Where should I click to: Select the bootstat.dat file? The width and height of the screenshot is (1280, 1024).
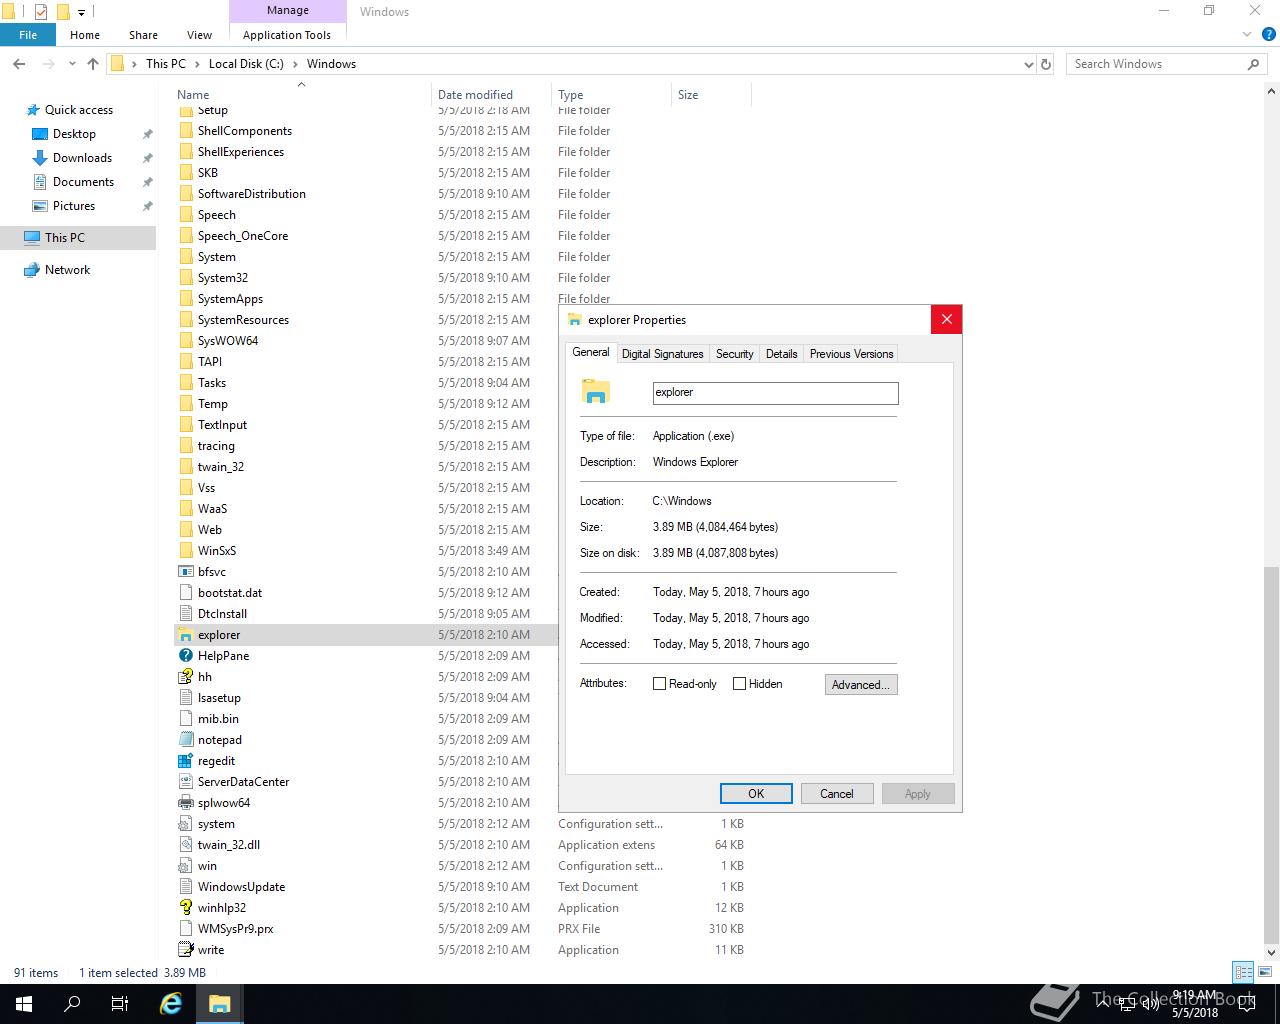229,593
